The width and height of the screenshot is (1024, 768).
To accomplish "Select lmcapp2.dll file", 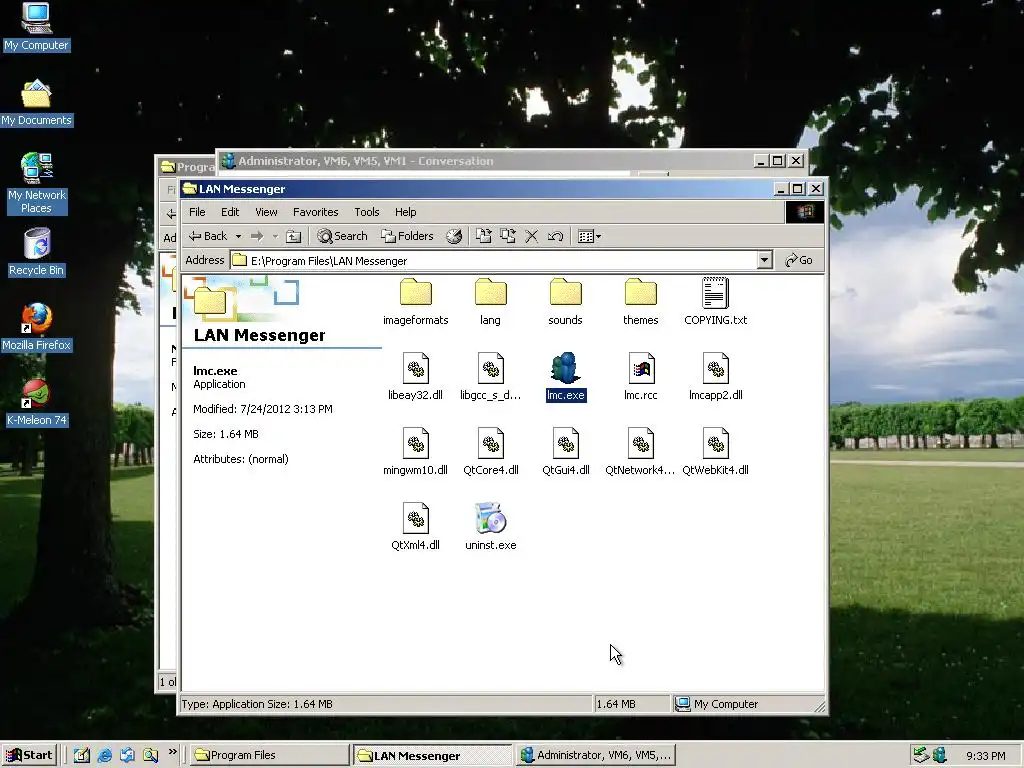I will (716, 377).
